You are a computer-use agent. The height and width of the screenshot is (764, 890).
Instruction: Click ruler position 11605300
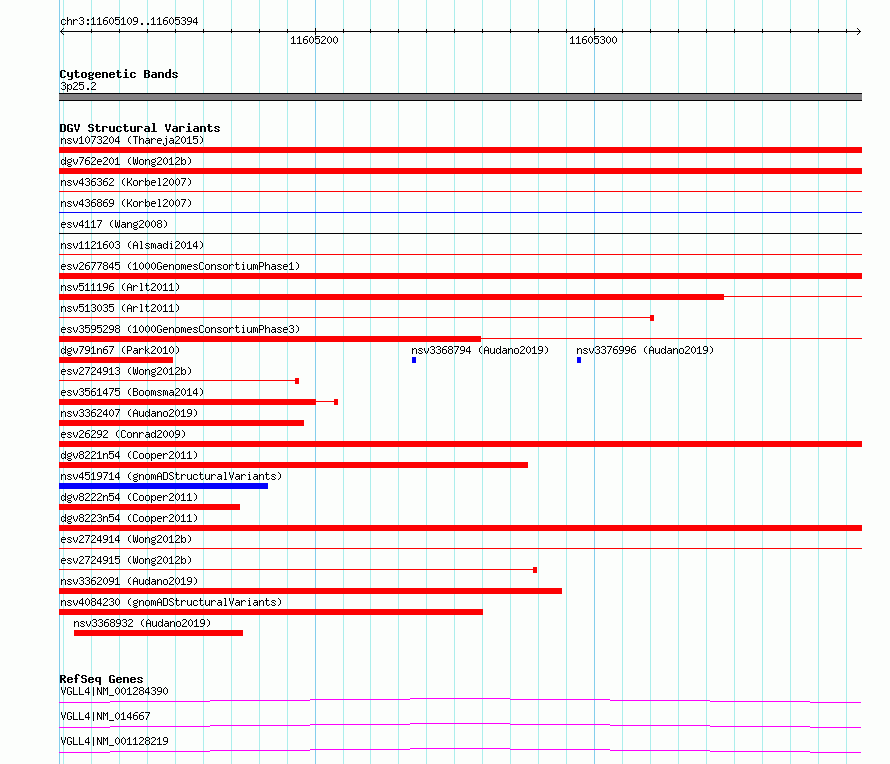point(593,40)
